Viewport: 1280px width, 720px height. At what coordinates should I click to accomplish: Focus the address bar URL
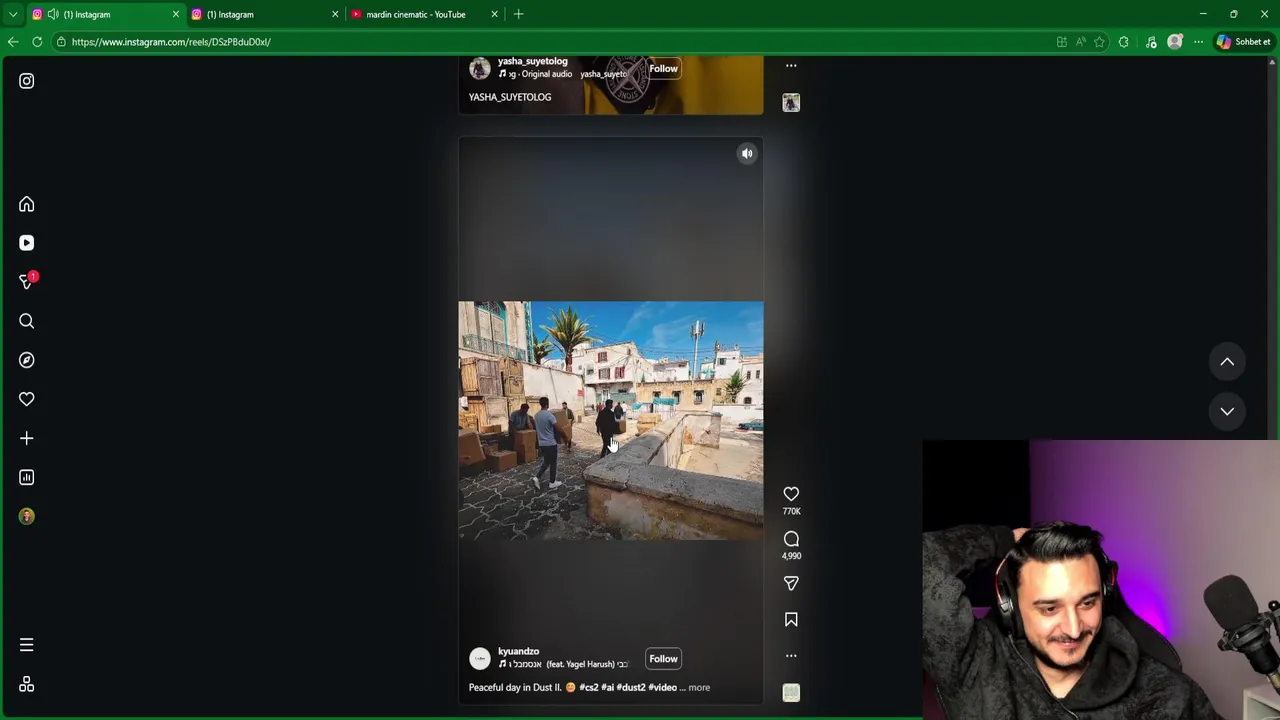tap(171, 42)
